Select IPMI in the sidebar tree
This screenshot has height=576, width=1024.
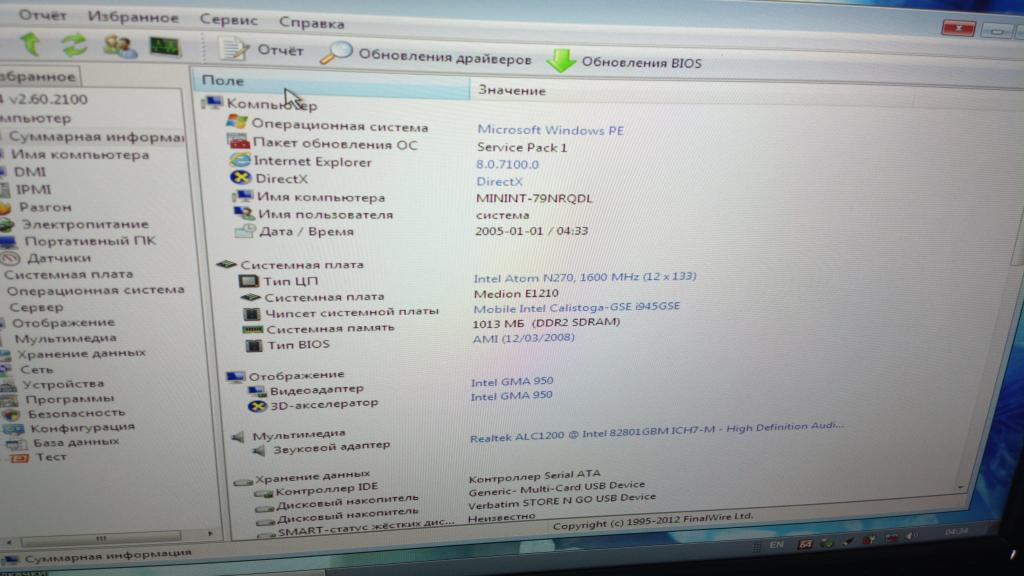point(33,189)
